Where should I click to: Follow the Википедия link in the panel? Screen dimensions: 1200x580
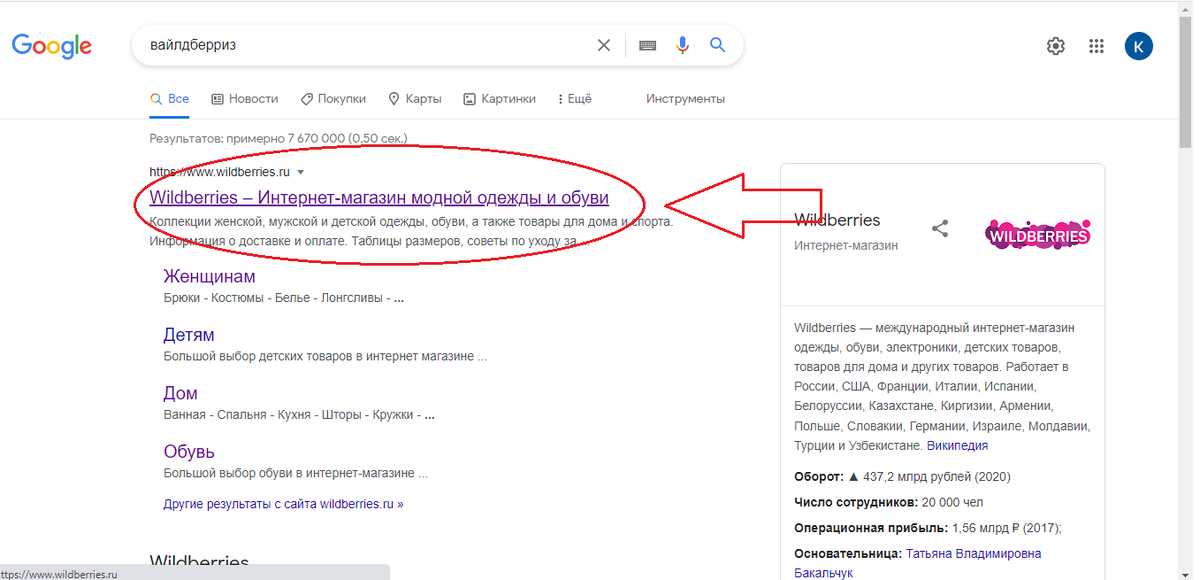coord(956,445)
